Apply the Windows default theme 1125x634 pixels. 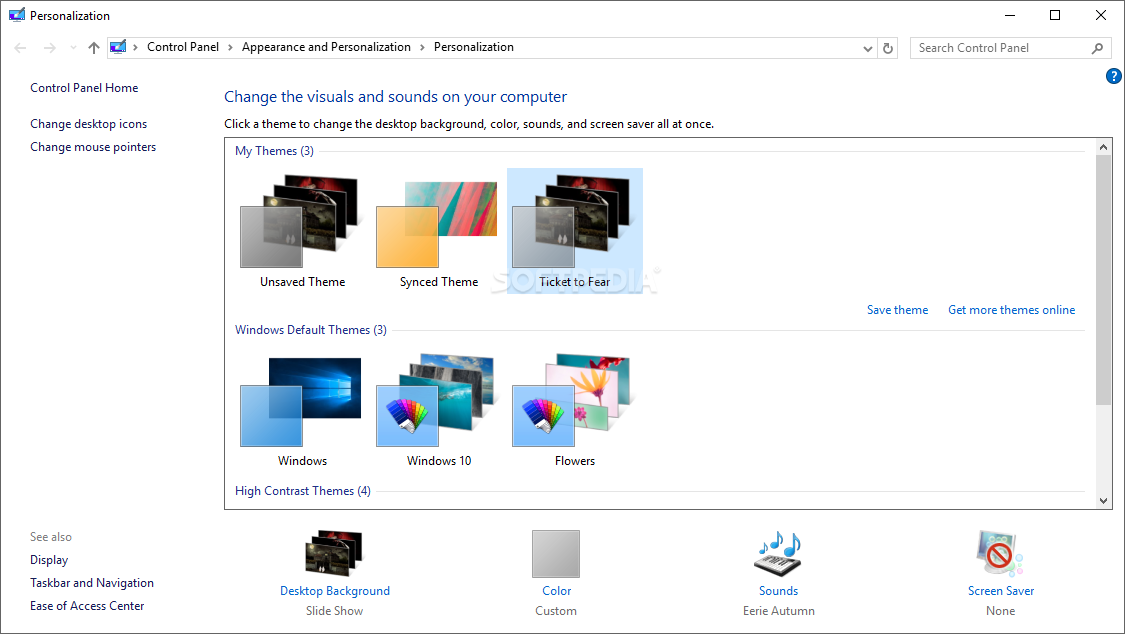coord(302,410)
